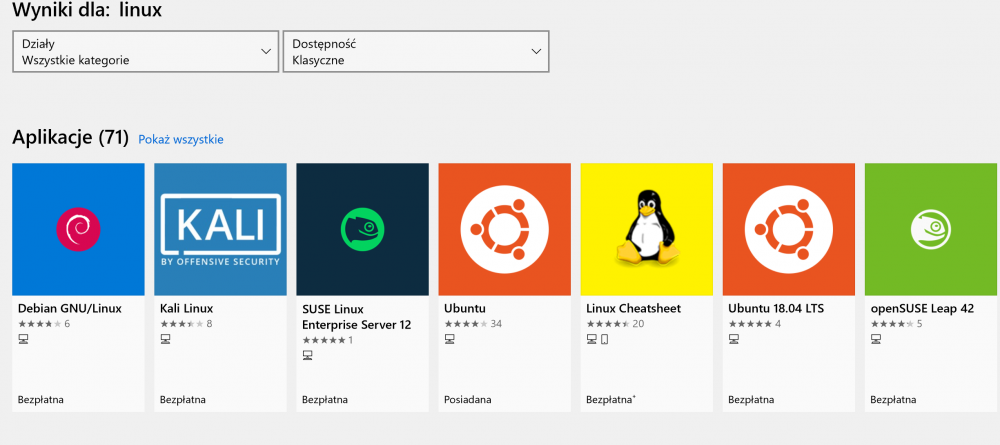The width and height of the screenshot is (1000, 445).
Task: Click the PC device icon under openSUSE Leap 42
Action: (876, 339)
